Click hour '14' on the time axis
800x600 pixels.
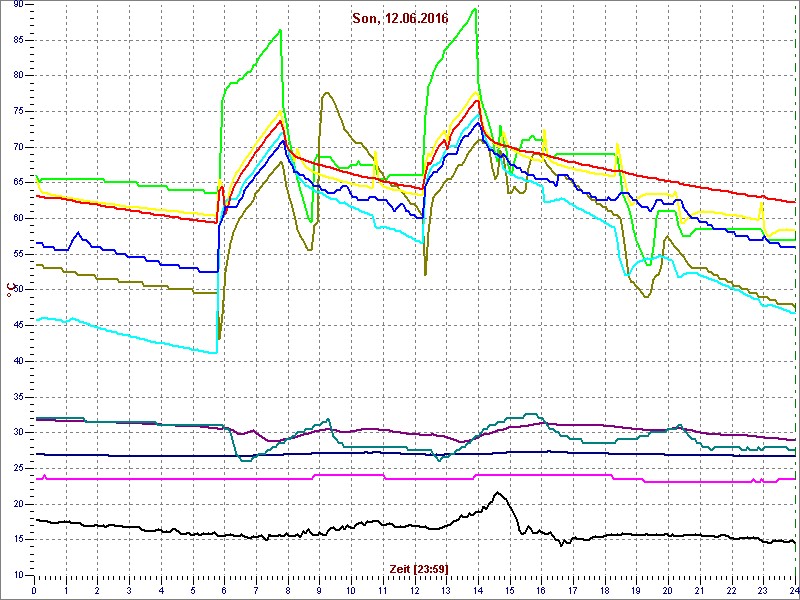click(x=478, y=589)
